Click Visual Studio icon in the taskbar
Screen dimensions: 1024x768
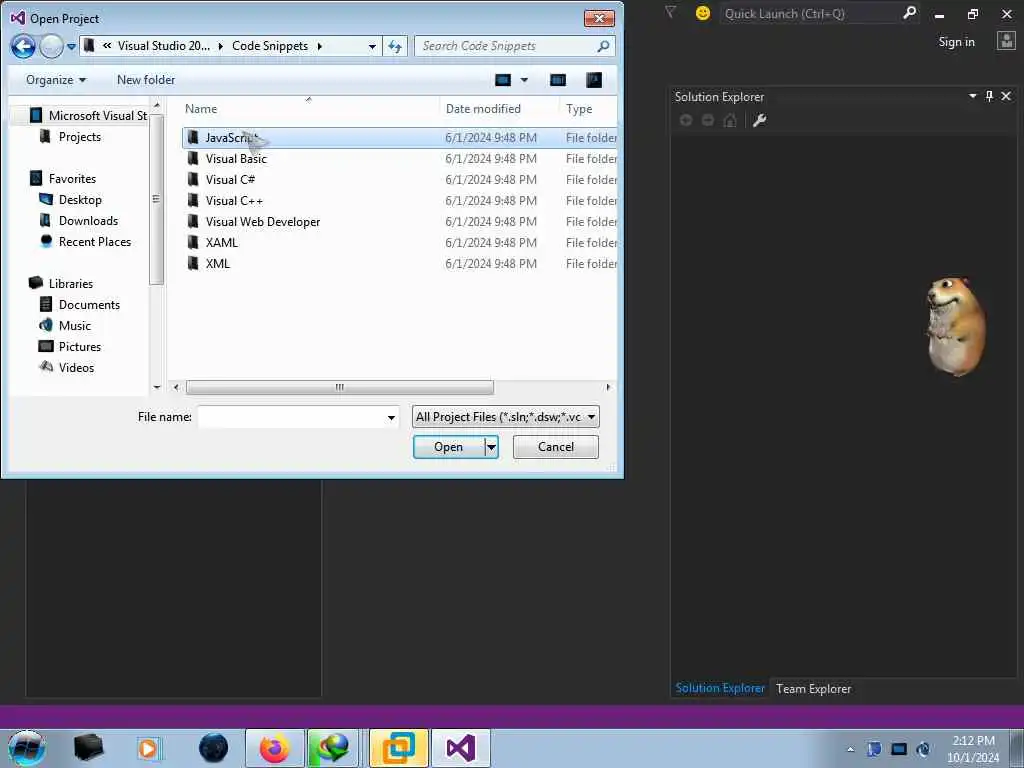point(460,748)
